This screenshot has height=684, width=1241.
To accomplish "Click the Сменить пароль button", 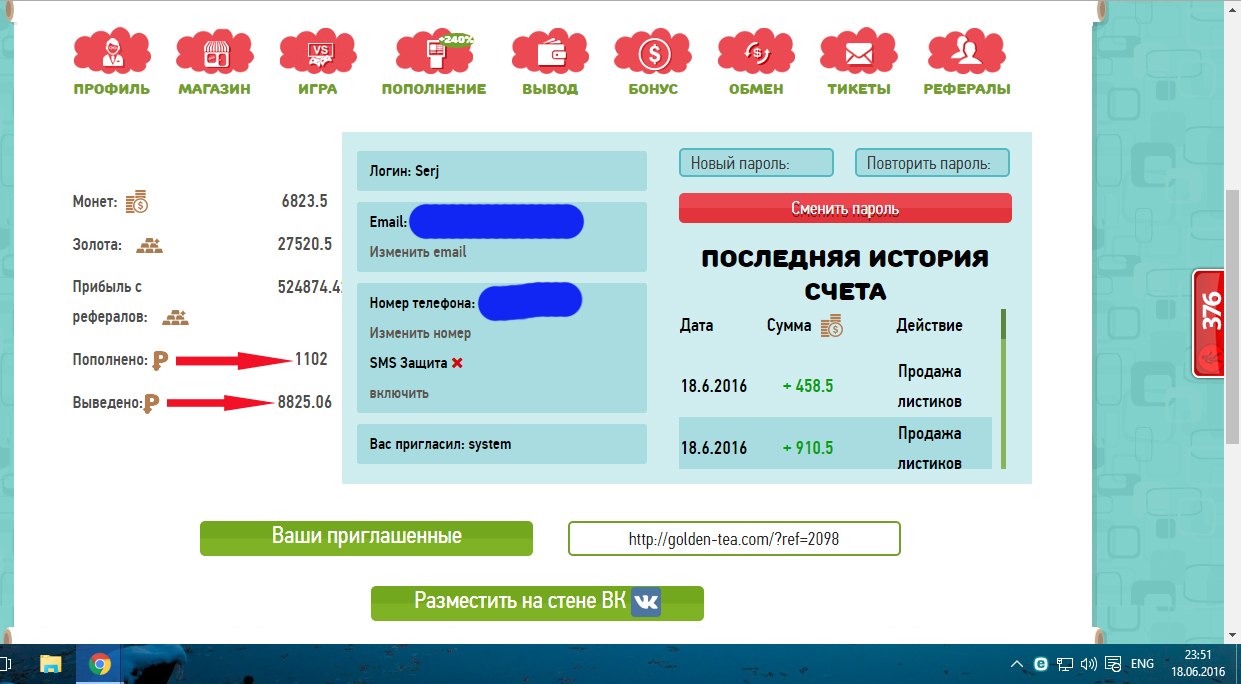I will tap(845, 209).
